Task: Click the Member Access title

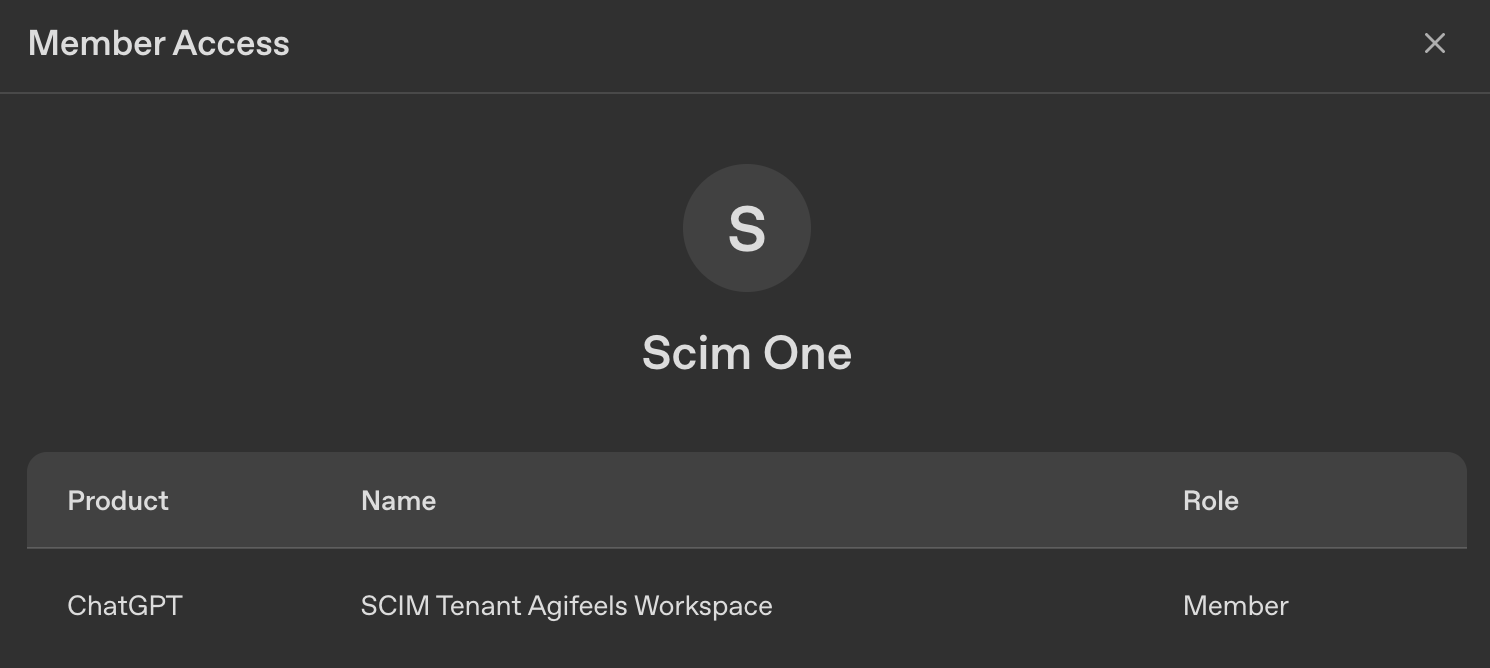Action: (158, 43)
